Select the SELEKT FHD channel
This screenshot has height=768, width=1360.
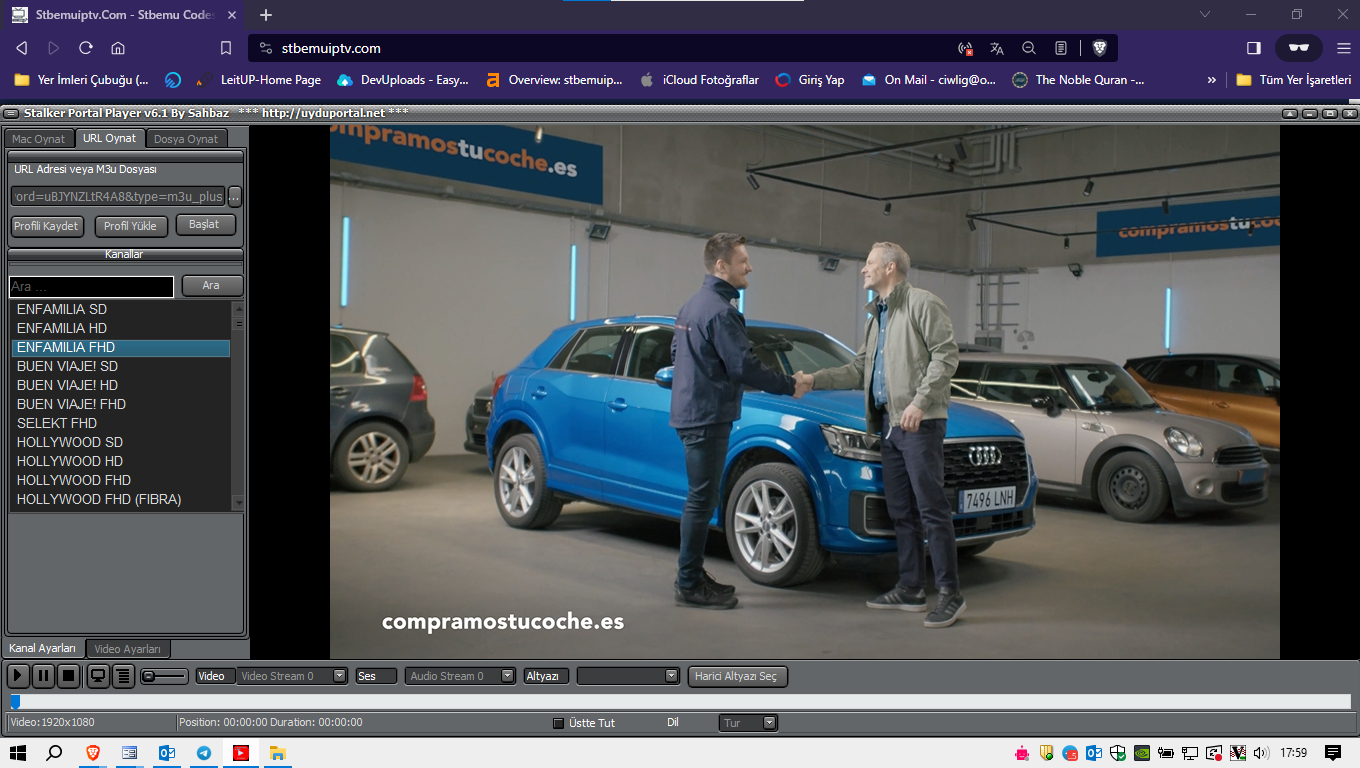(121, 423)
